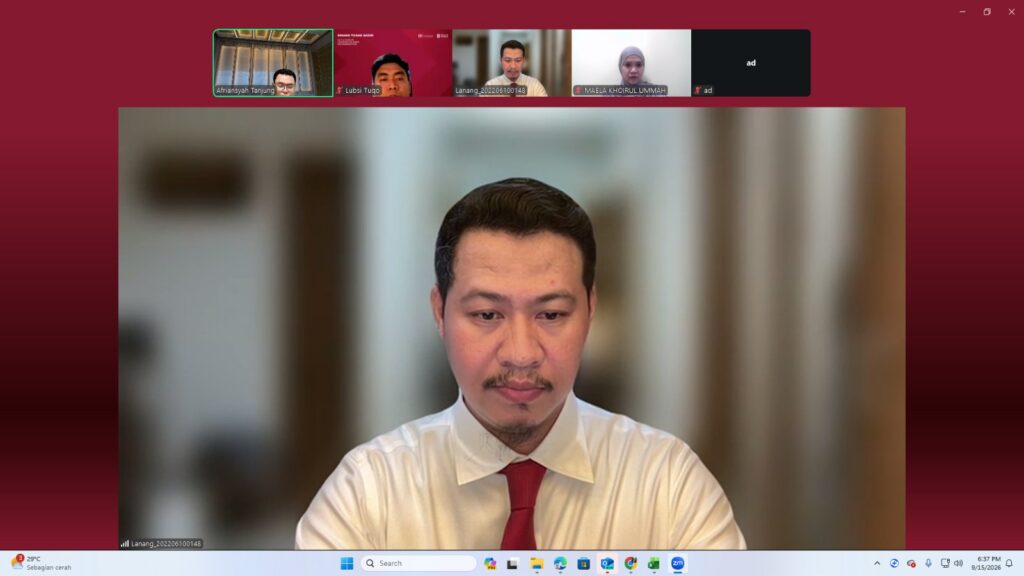This screenshot has height=576, width=1024.
Task: Select Lubsi Tuqo's video thumbnail
Action: (392, 63)
